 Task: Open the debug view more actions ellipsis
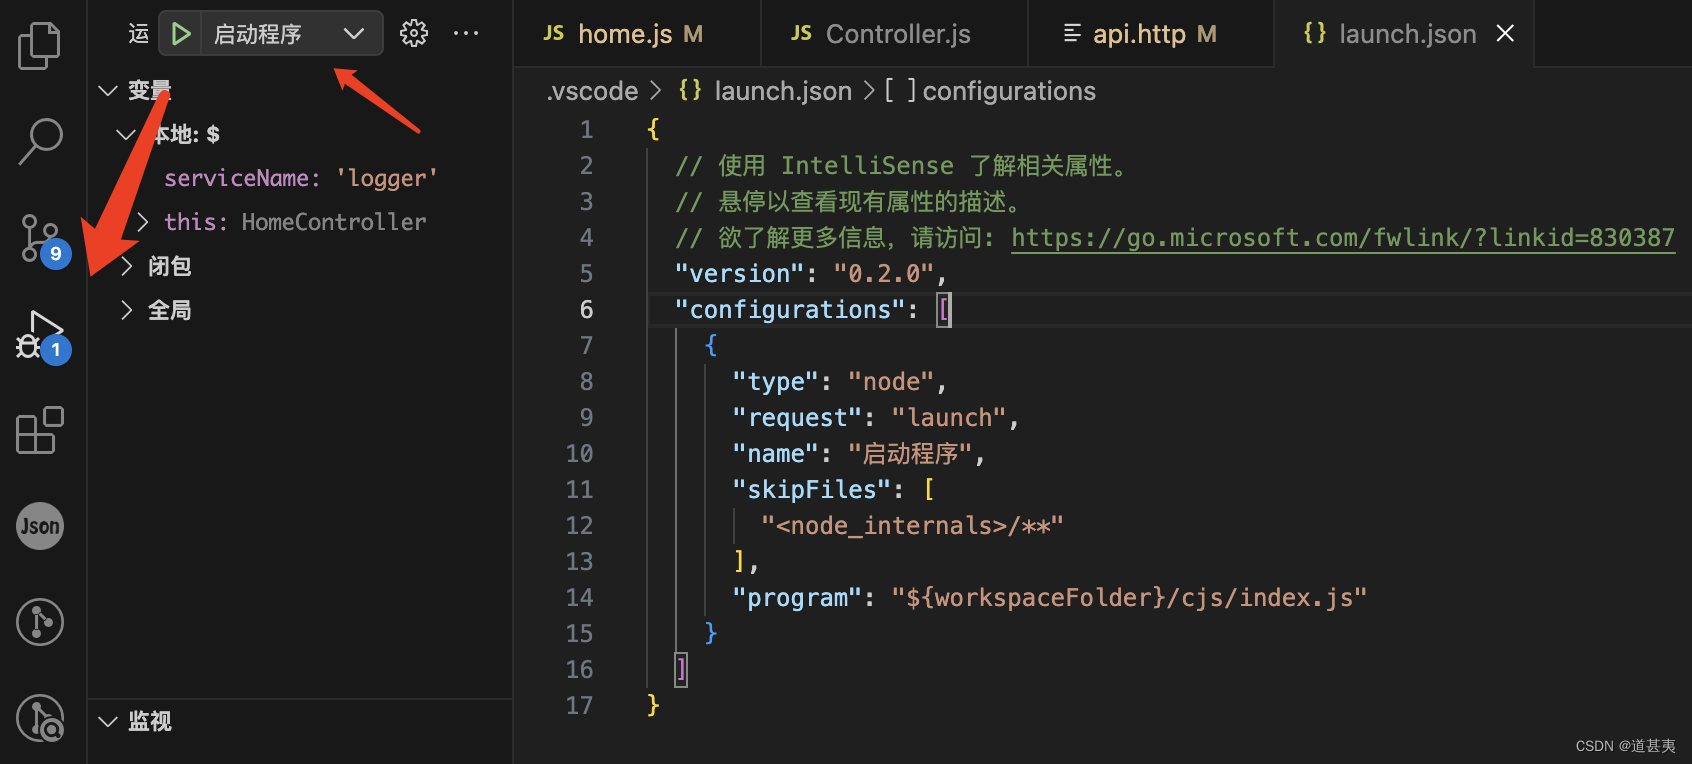466,34
